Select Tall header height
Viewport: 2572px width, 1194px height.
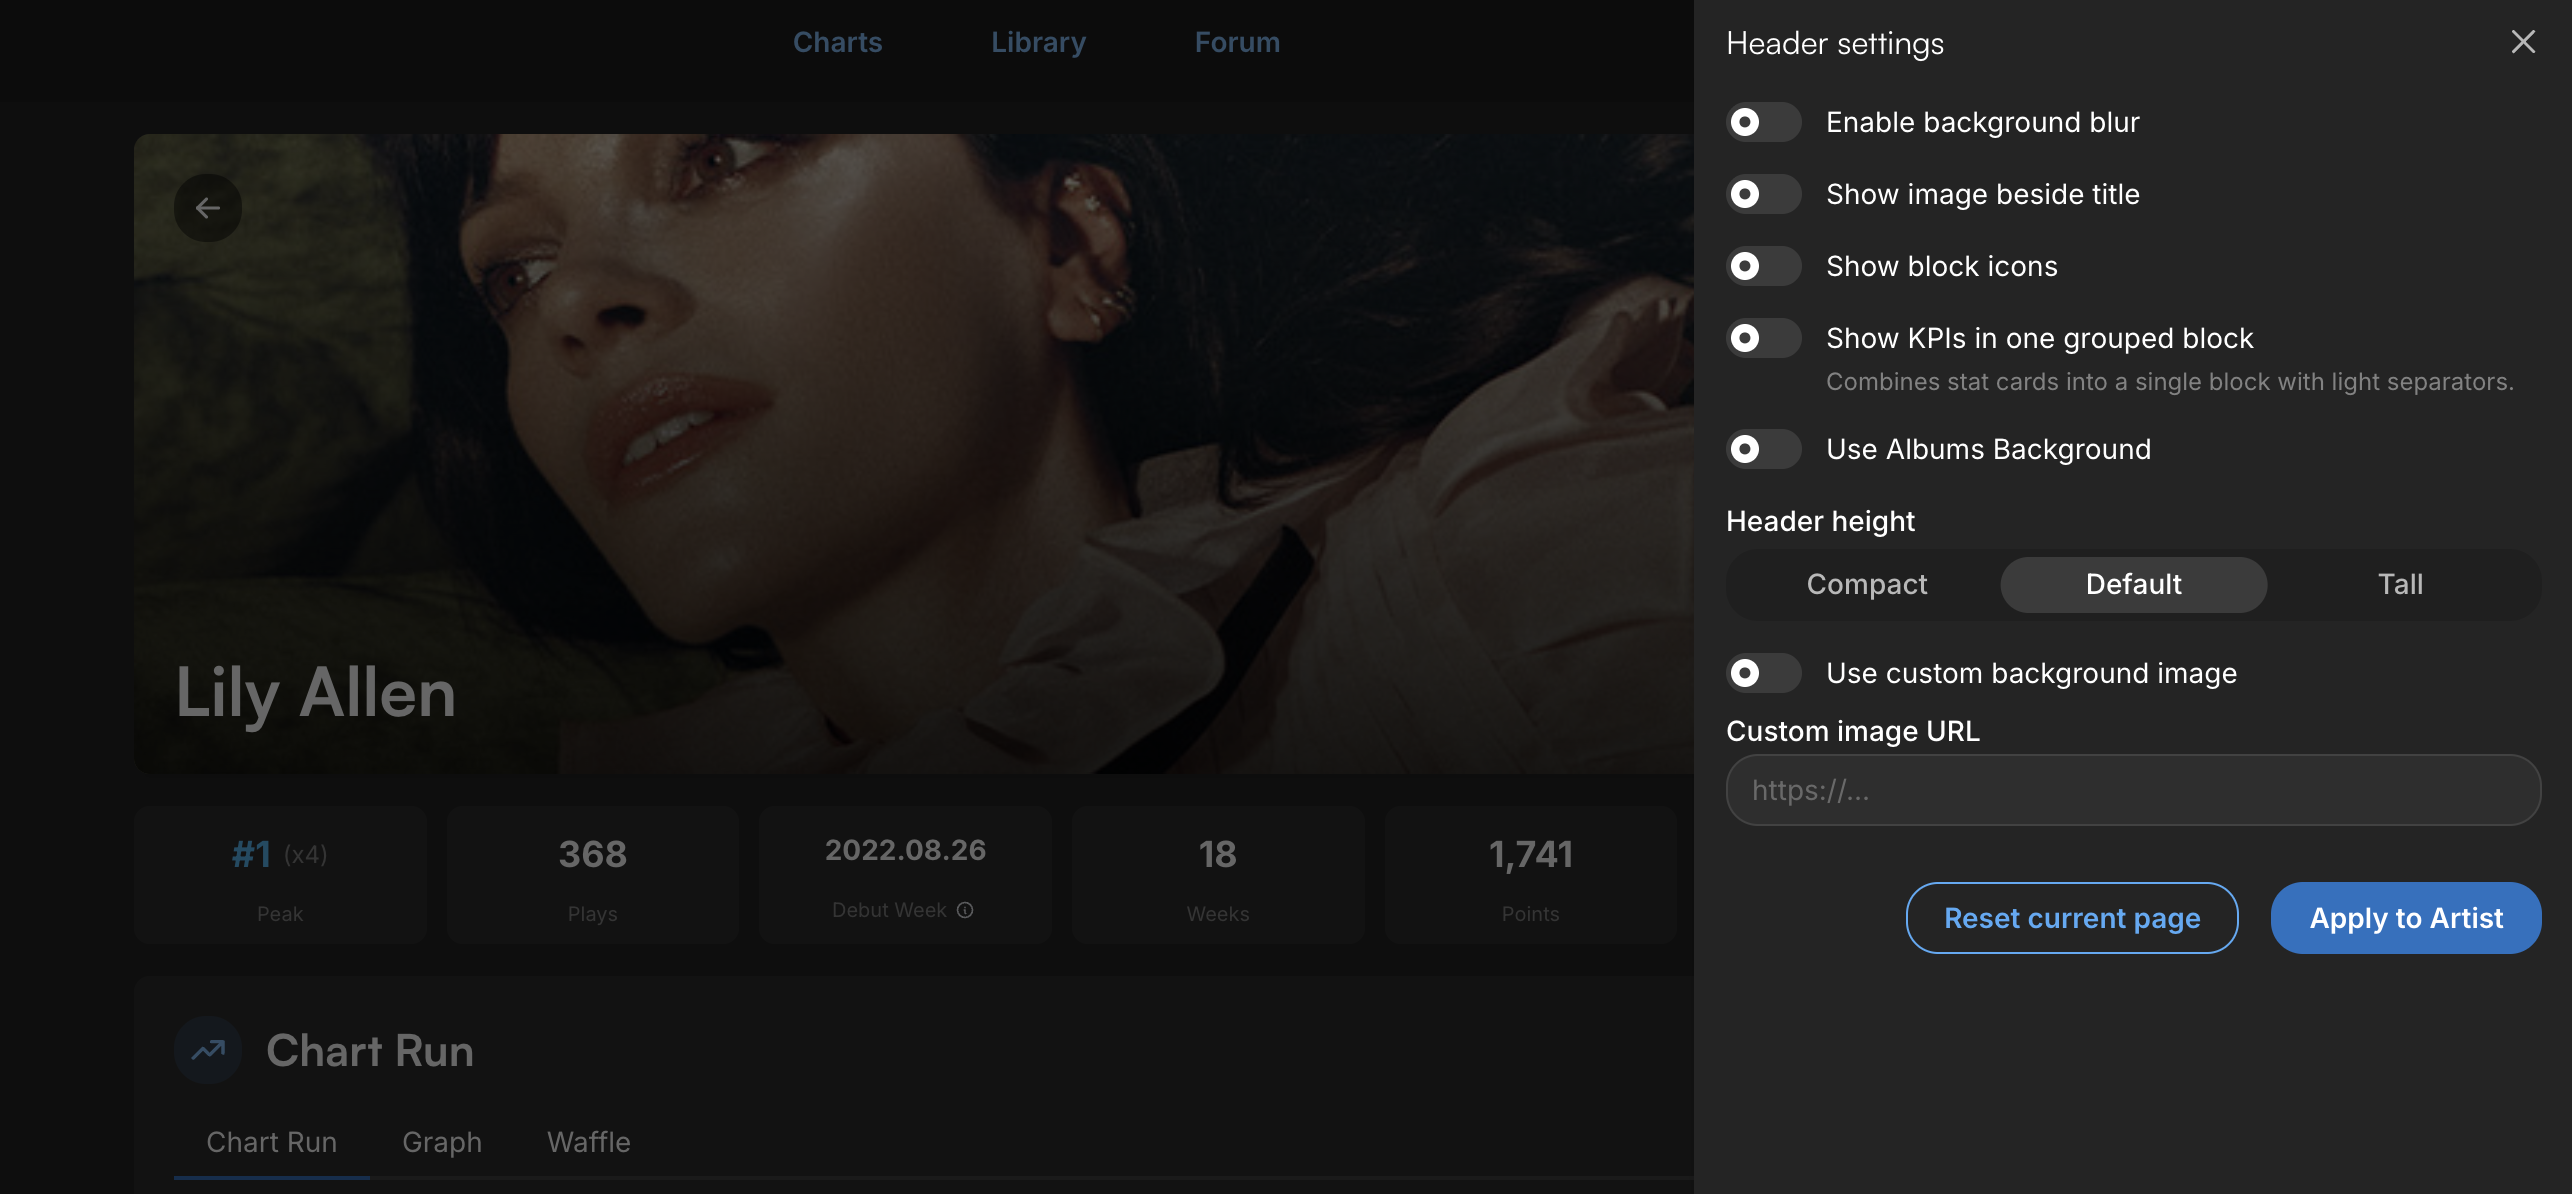coord(2400,584)
